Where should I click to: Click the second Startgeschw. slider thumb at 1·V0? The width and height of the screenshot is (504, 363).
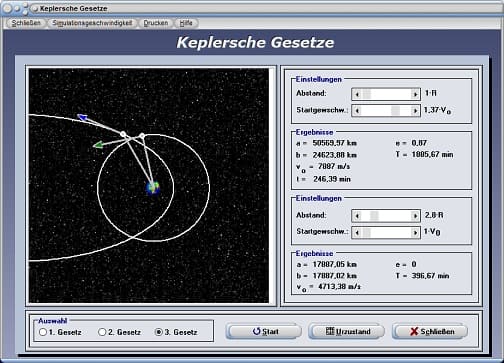367,232
